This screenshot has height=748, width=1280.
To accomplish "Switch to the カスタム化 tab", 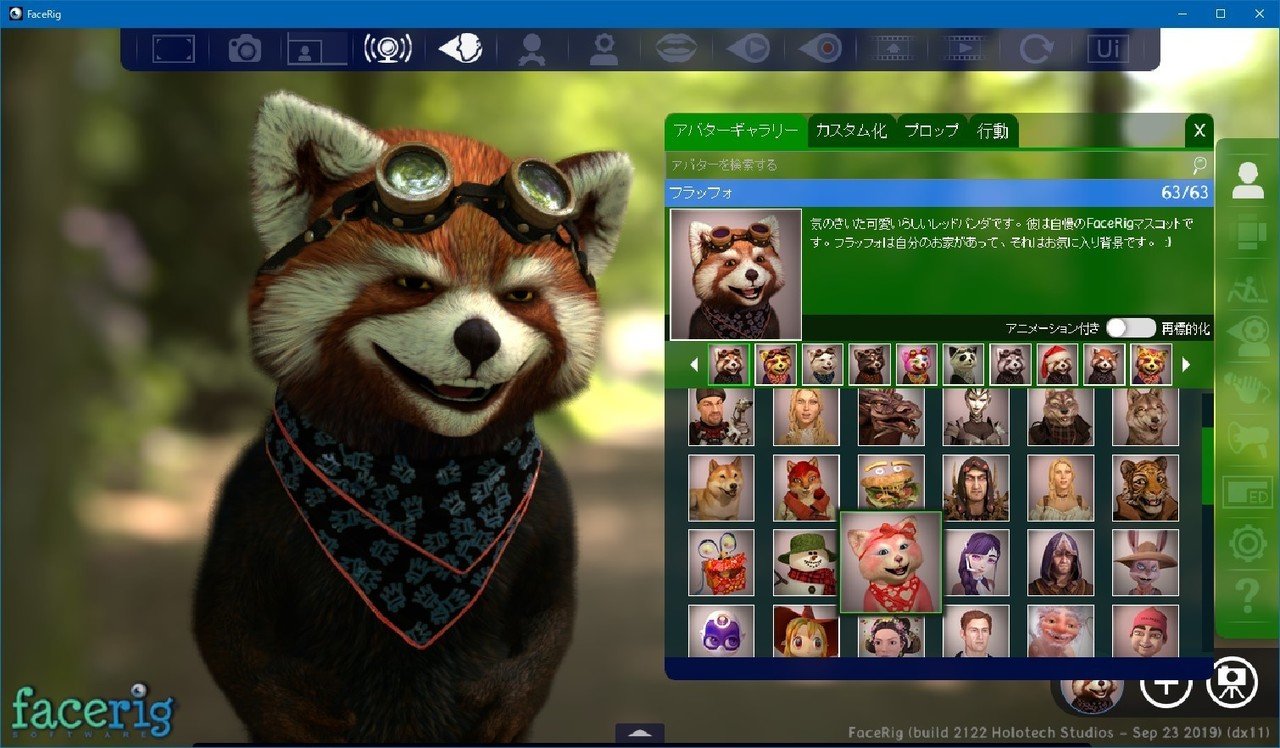I will click(851, 131).
